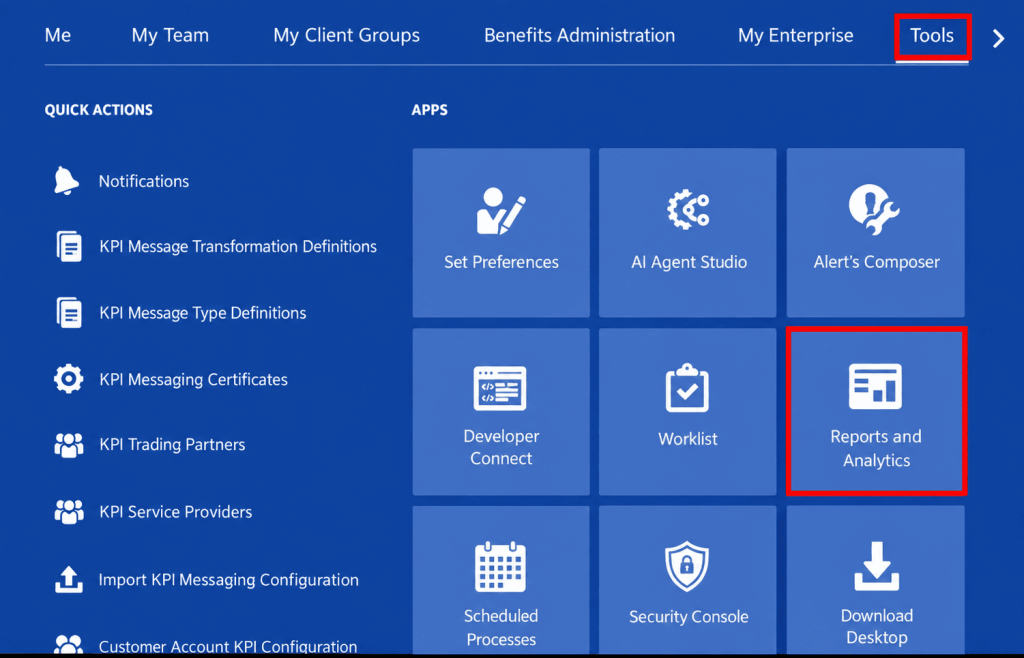Open the KPI Service Providers link
Image resolution: width=1024 pixels, height=658 pixels.
pyautogui.click(x=176, y=512)
